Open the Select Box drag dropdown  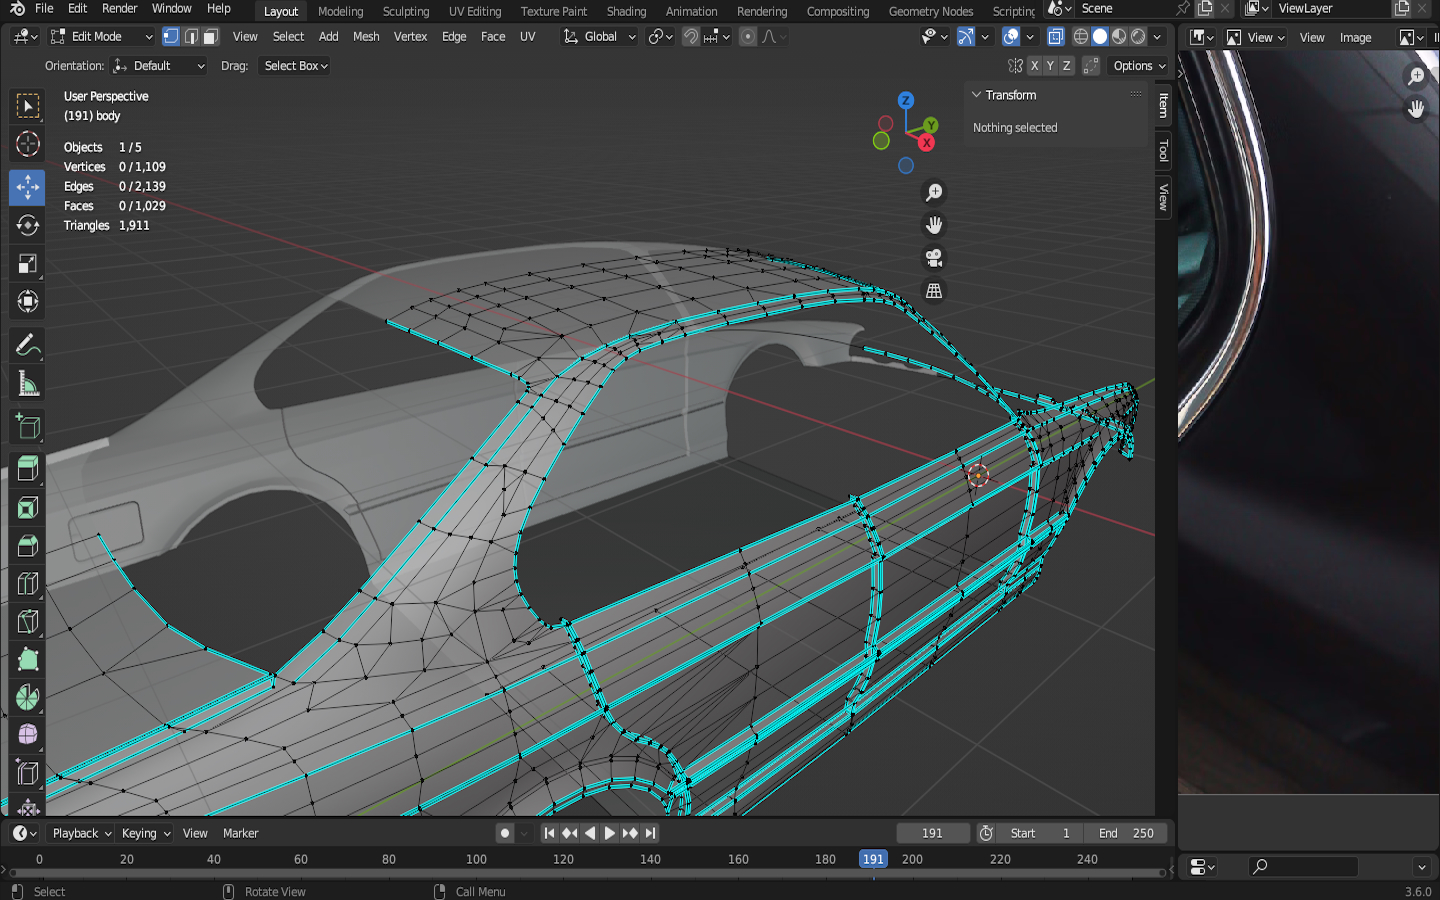[296, 66]
